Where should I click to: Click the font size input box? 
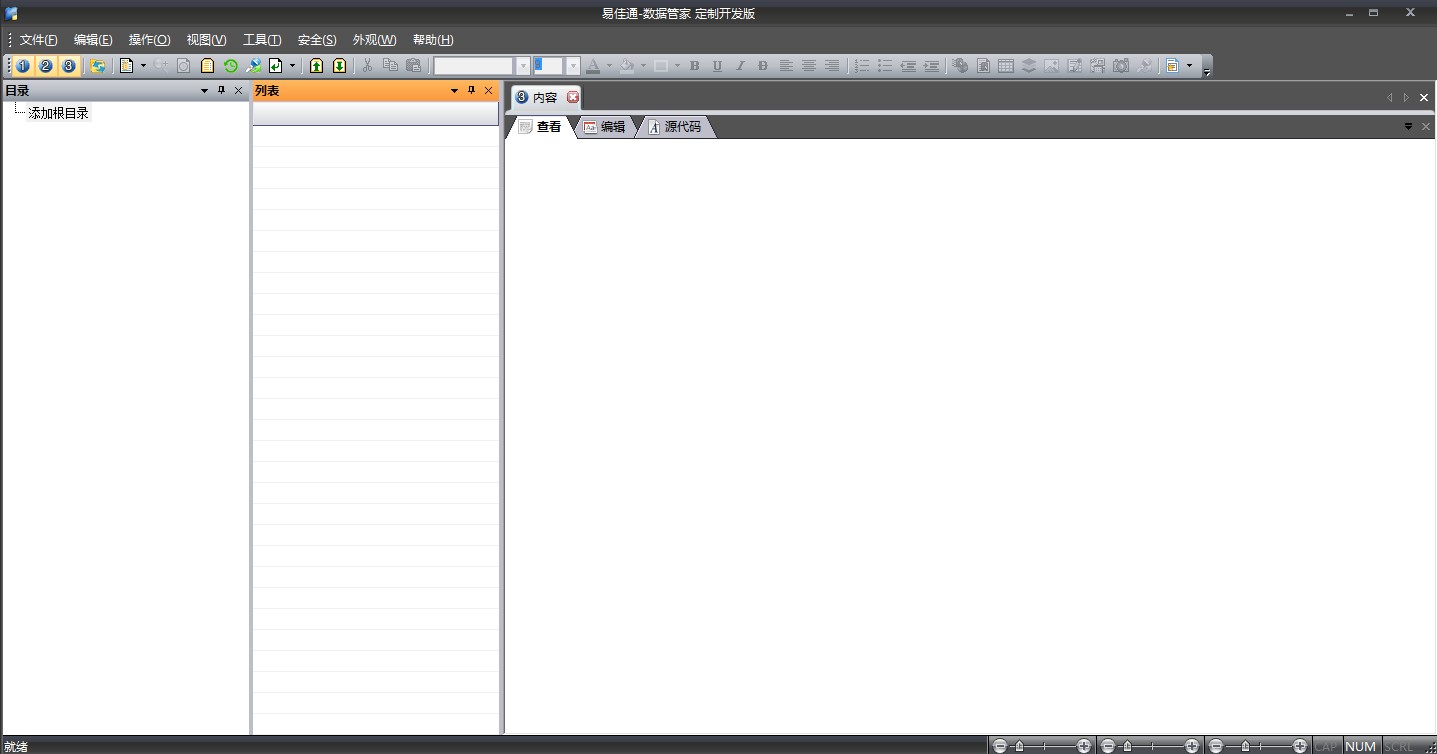[x=549, y=66]
